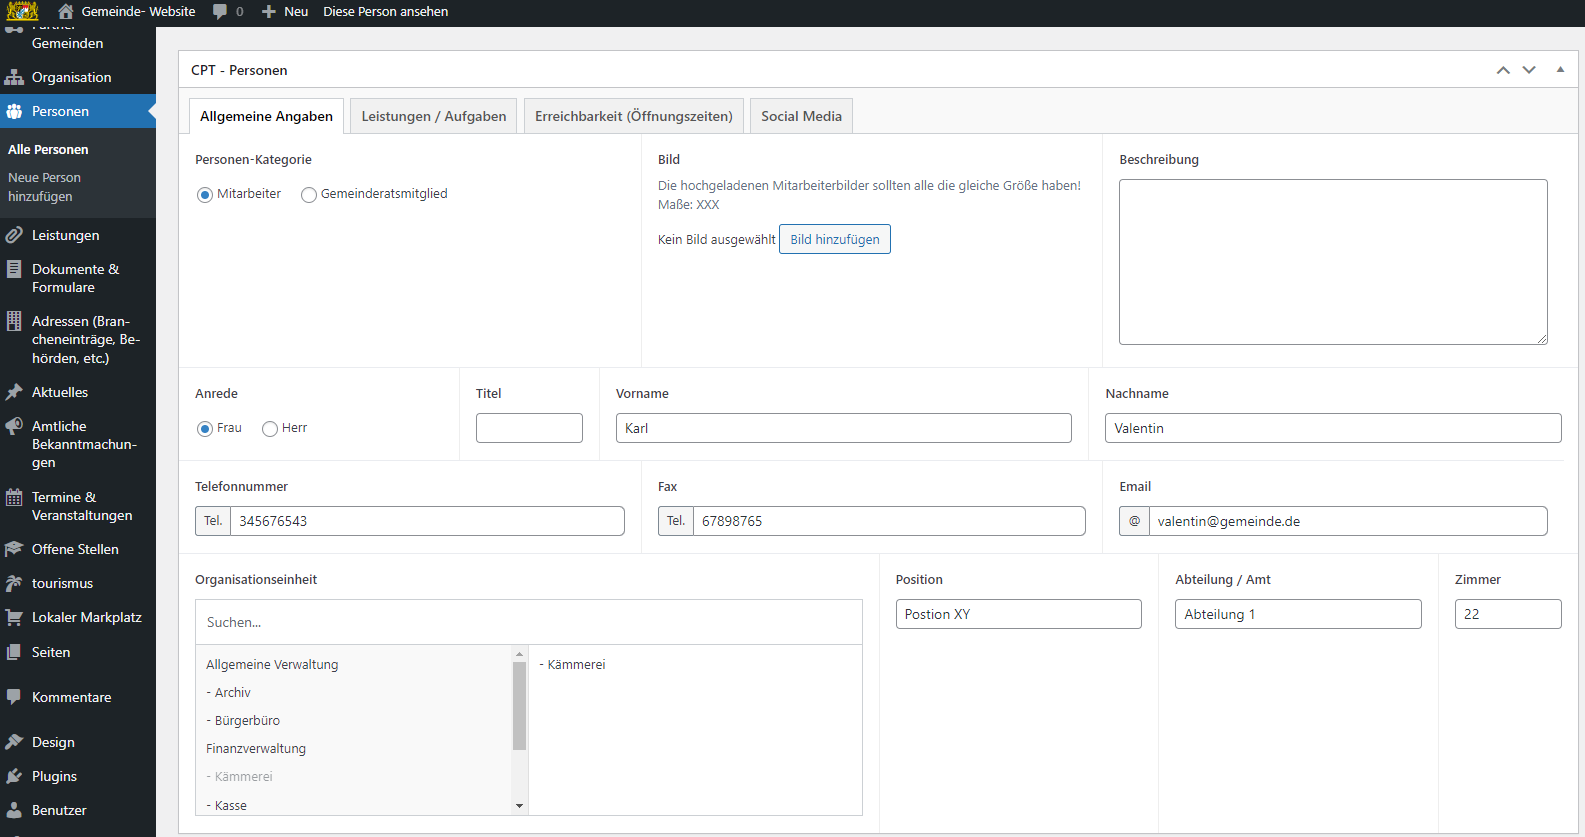Screen dimensions: 1585x837
Task: Open Leistungen via its paperclip icon
Action: coord(14,235)
